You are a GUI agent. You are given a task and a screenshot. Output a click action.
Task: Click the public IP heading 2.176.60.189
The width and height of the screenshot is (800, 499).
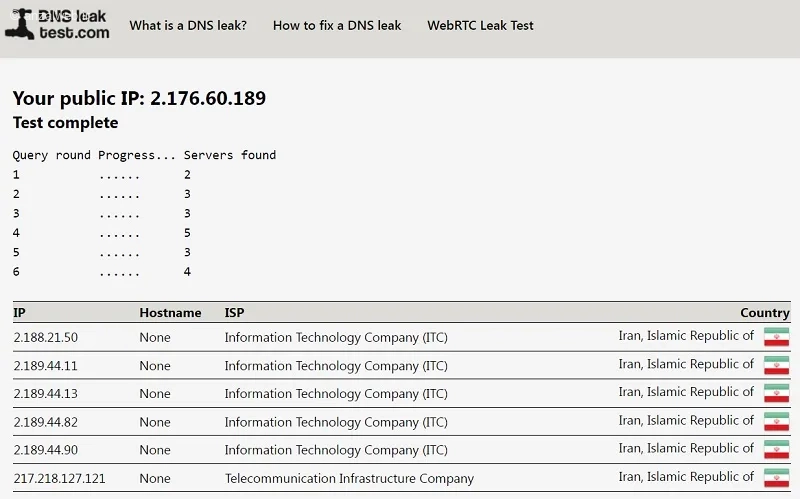(139, 98)
